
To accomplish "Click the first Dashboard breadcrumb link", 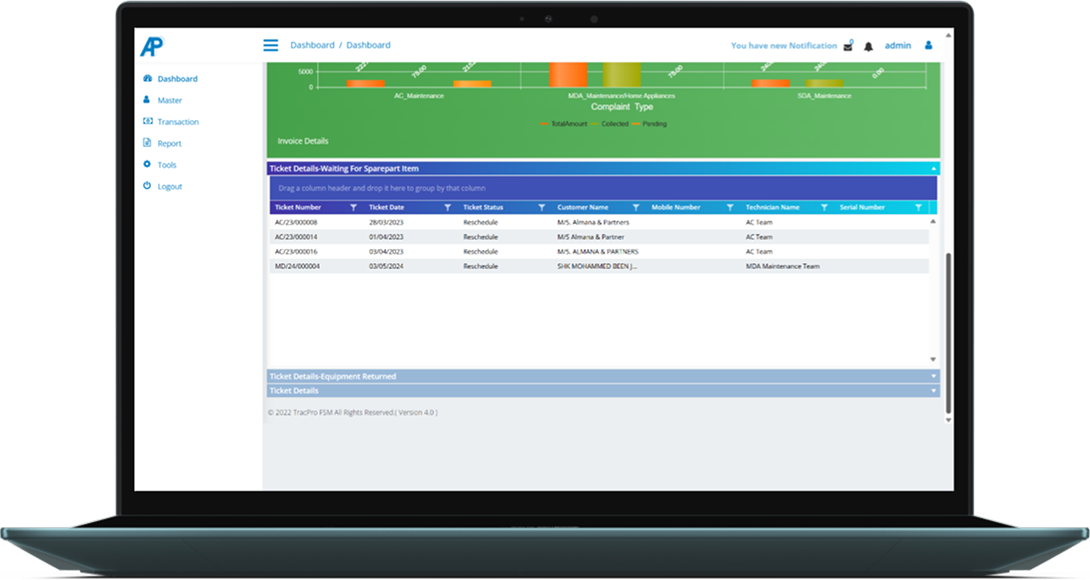I will pyautogui.click(x=312, y=45).
